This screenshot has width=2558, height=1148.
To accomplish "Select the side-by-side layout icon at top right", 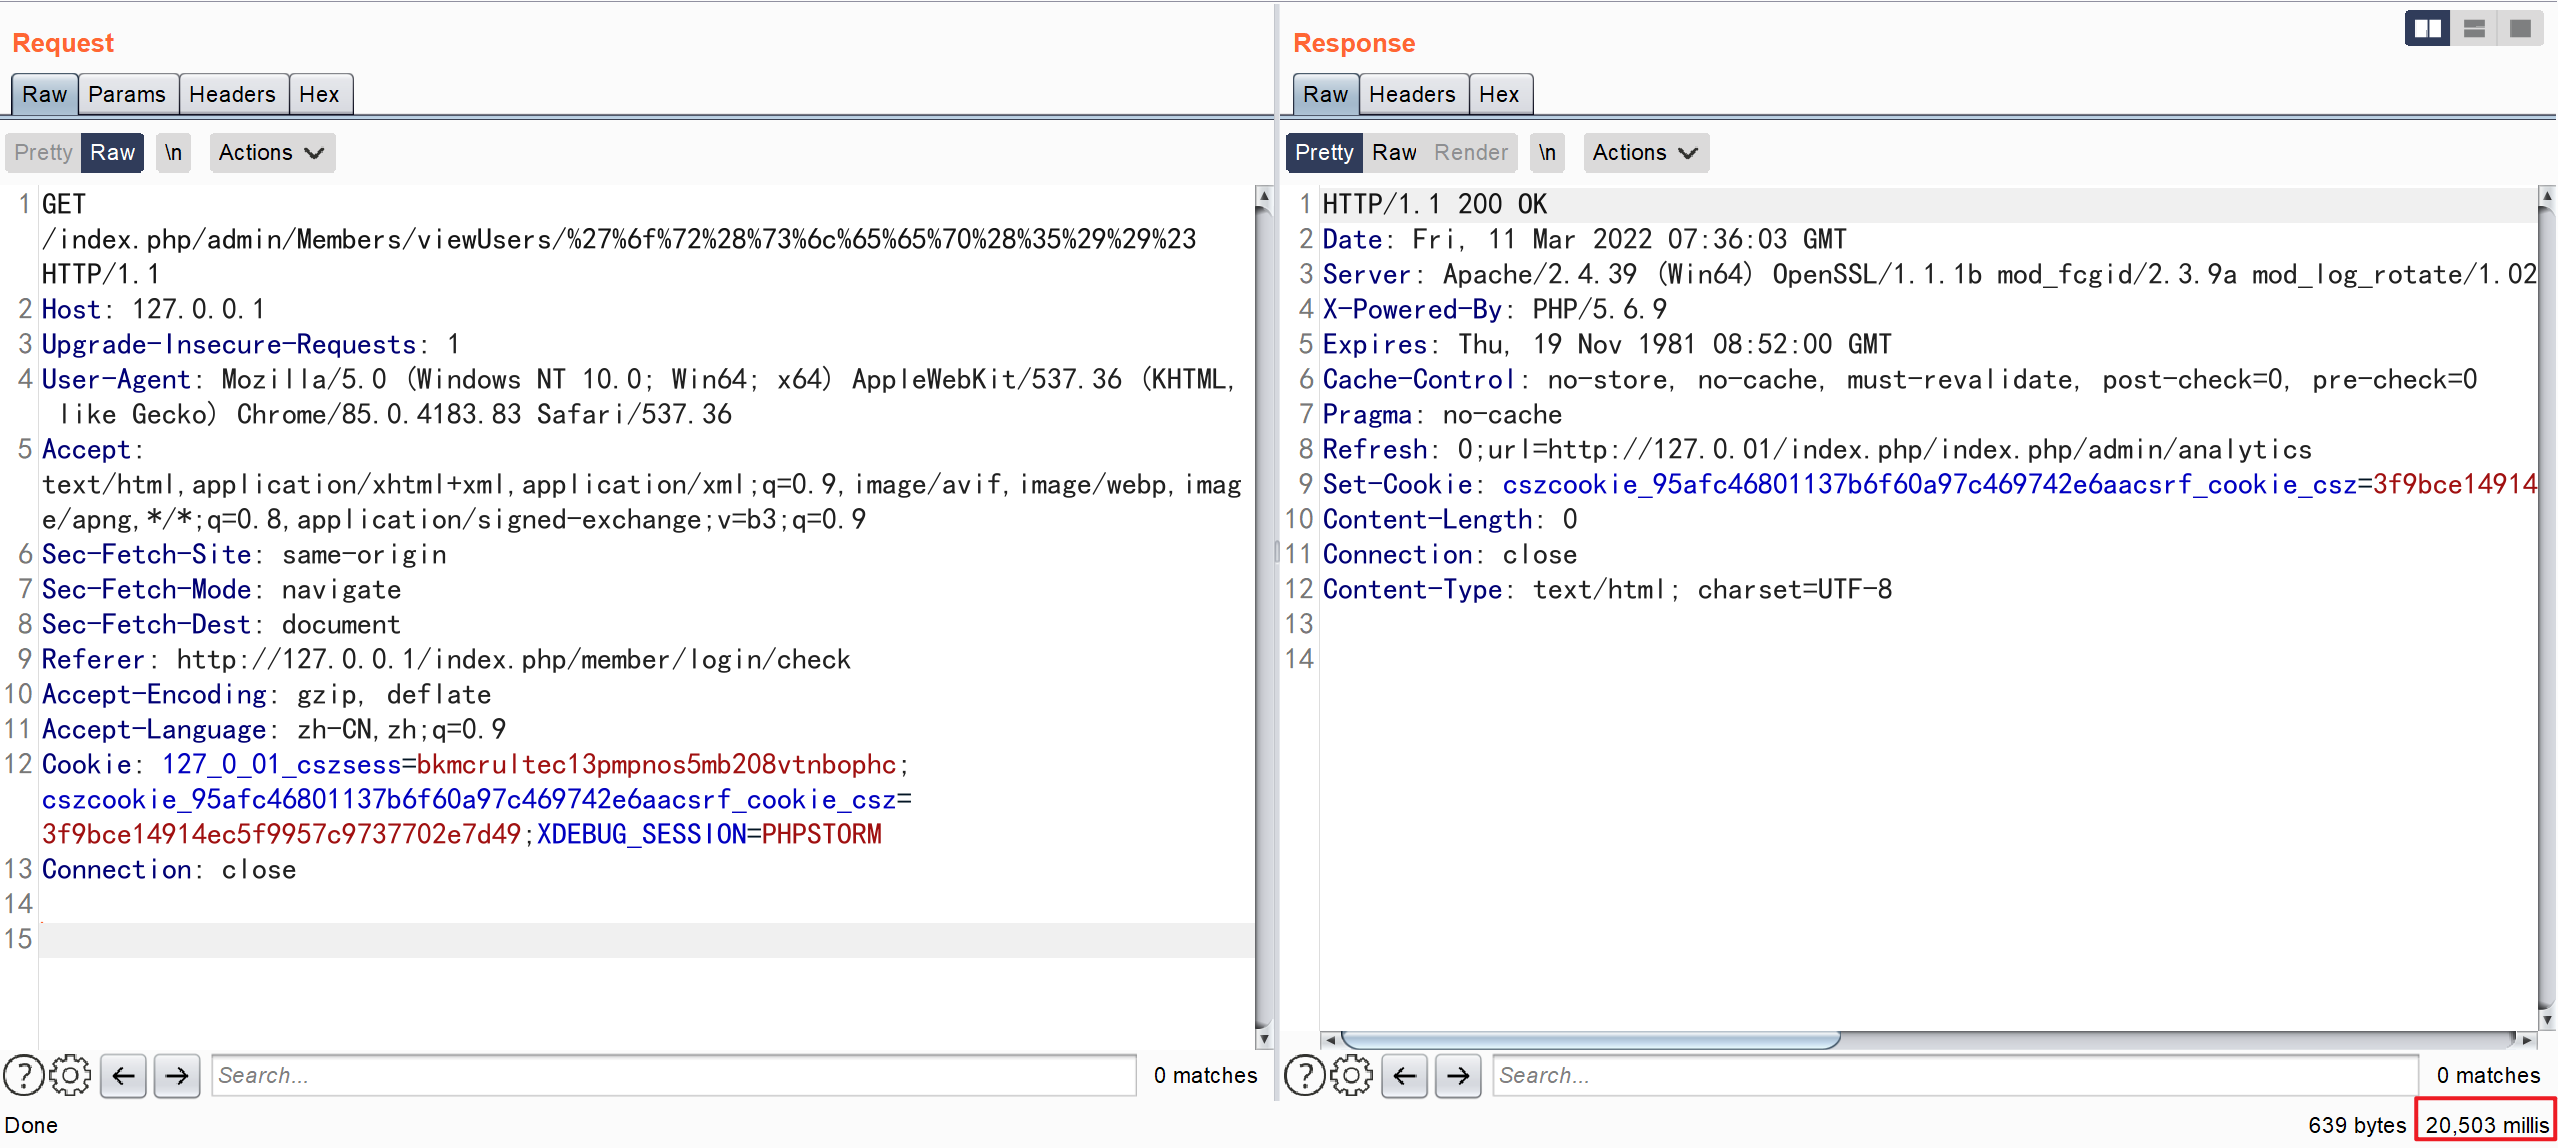I will click(2427, 27).
